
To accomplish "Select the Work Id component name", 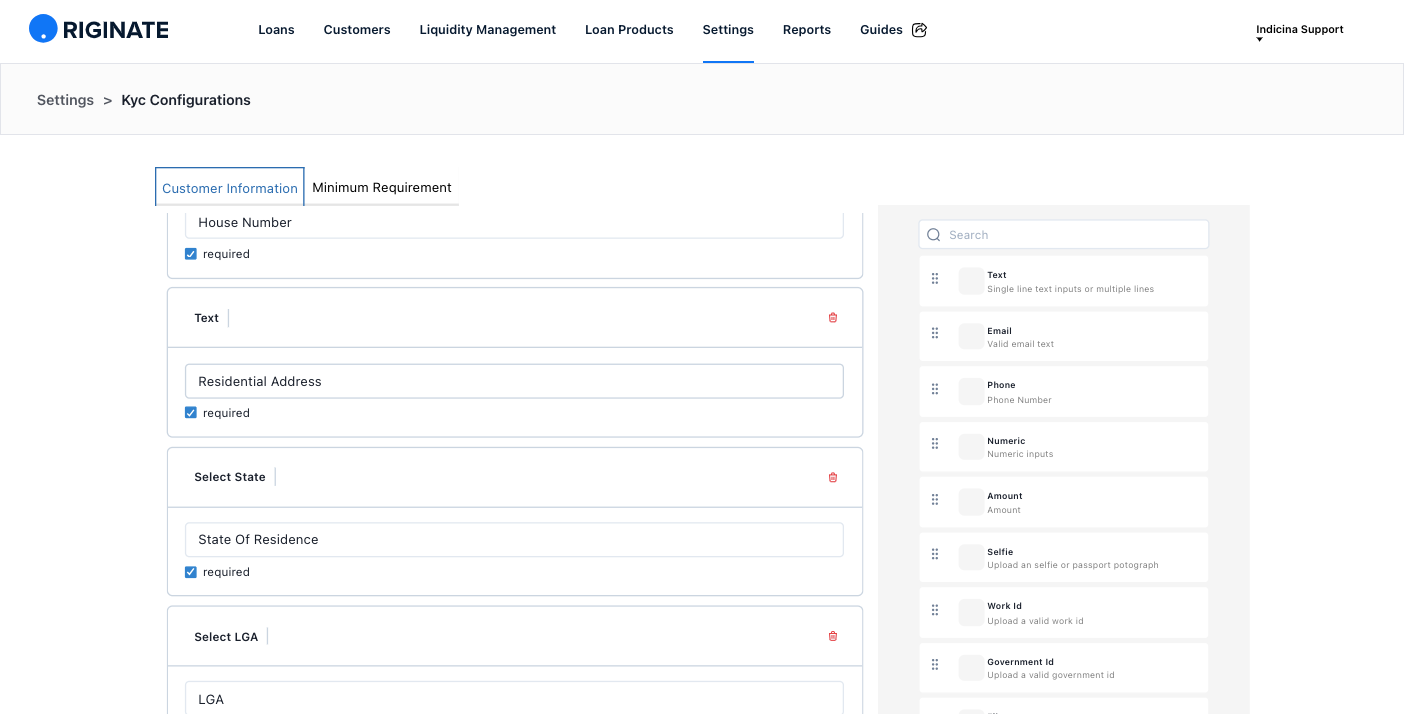I will pos(1005,606).
